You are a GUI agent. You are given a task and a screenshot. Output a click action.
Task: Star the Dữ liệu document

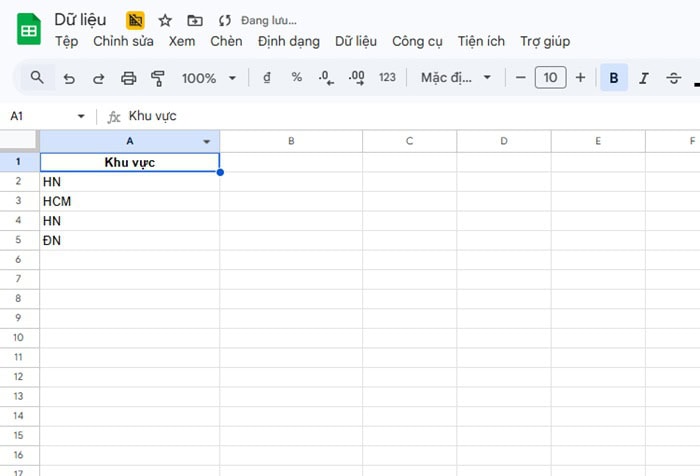pos(165,20)
